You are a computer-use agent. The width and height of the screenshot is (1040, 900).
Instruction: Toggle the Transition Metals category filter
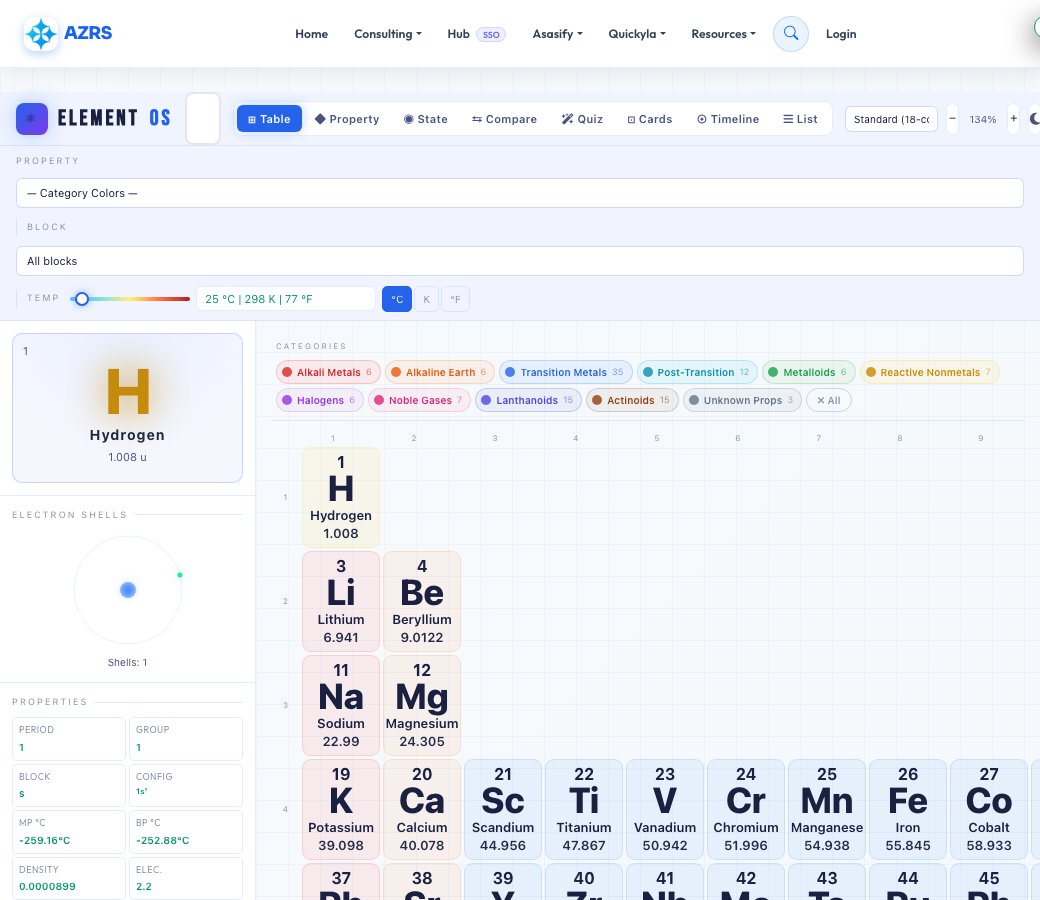pyautogui.click(x=566, y=372)
